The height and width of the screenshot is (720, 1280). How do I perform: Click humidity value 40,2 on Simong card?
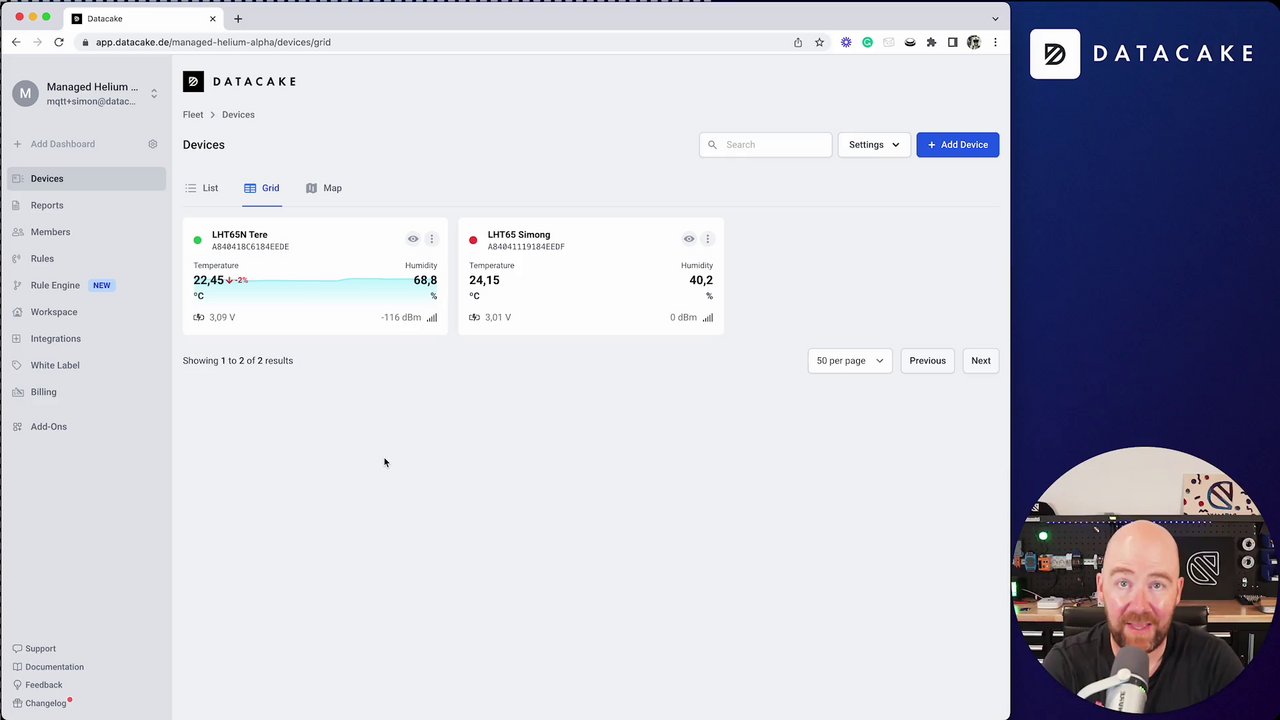coord(701,280)
